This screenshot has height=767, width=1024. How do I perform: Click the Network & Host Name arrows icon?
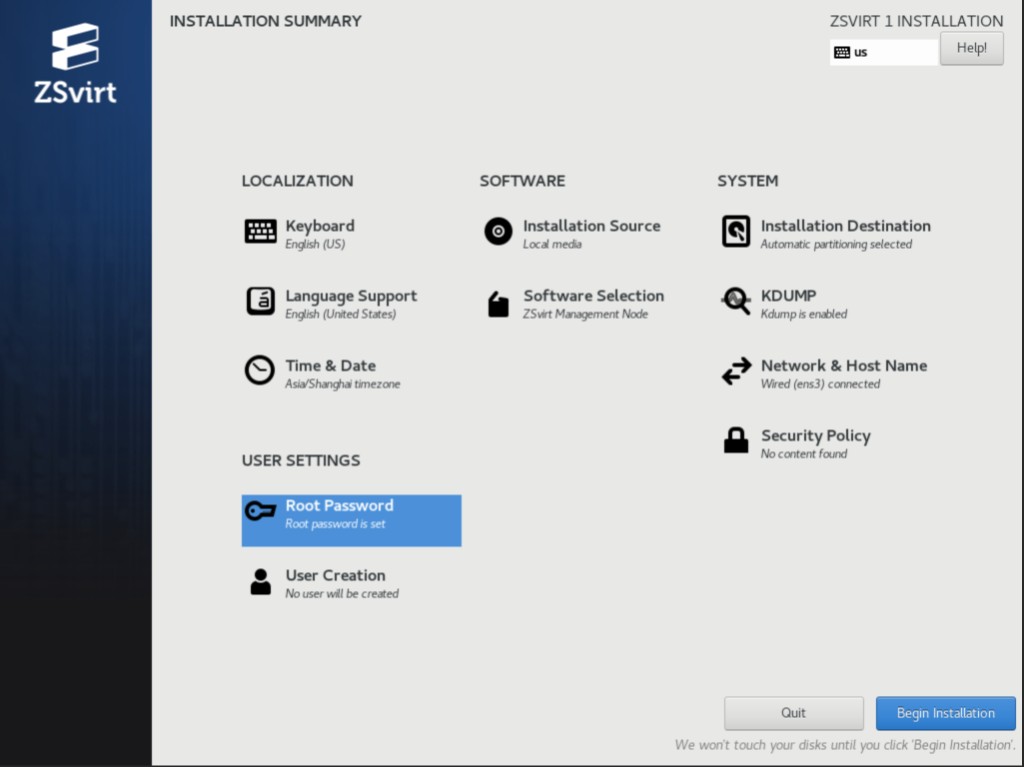pyautogui.click(x=737, y=371)
